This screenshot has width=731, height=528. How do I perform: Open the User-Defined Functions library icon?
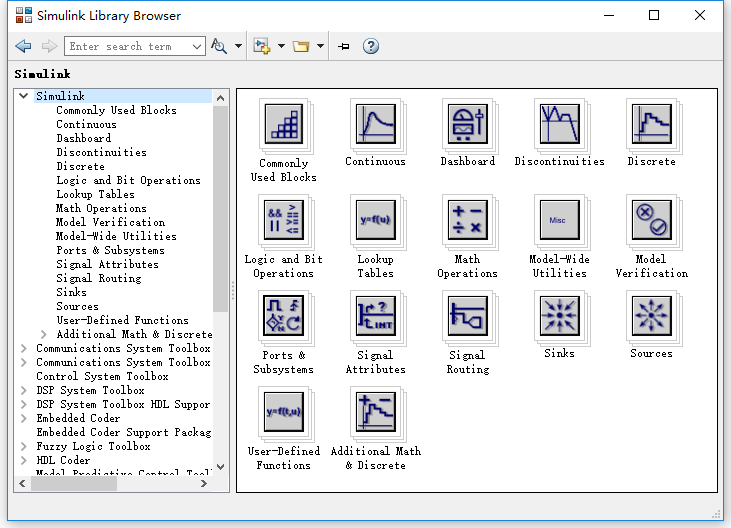[283, 411]
